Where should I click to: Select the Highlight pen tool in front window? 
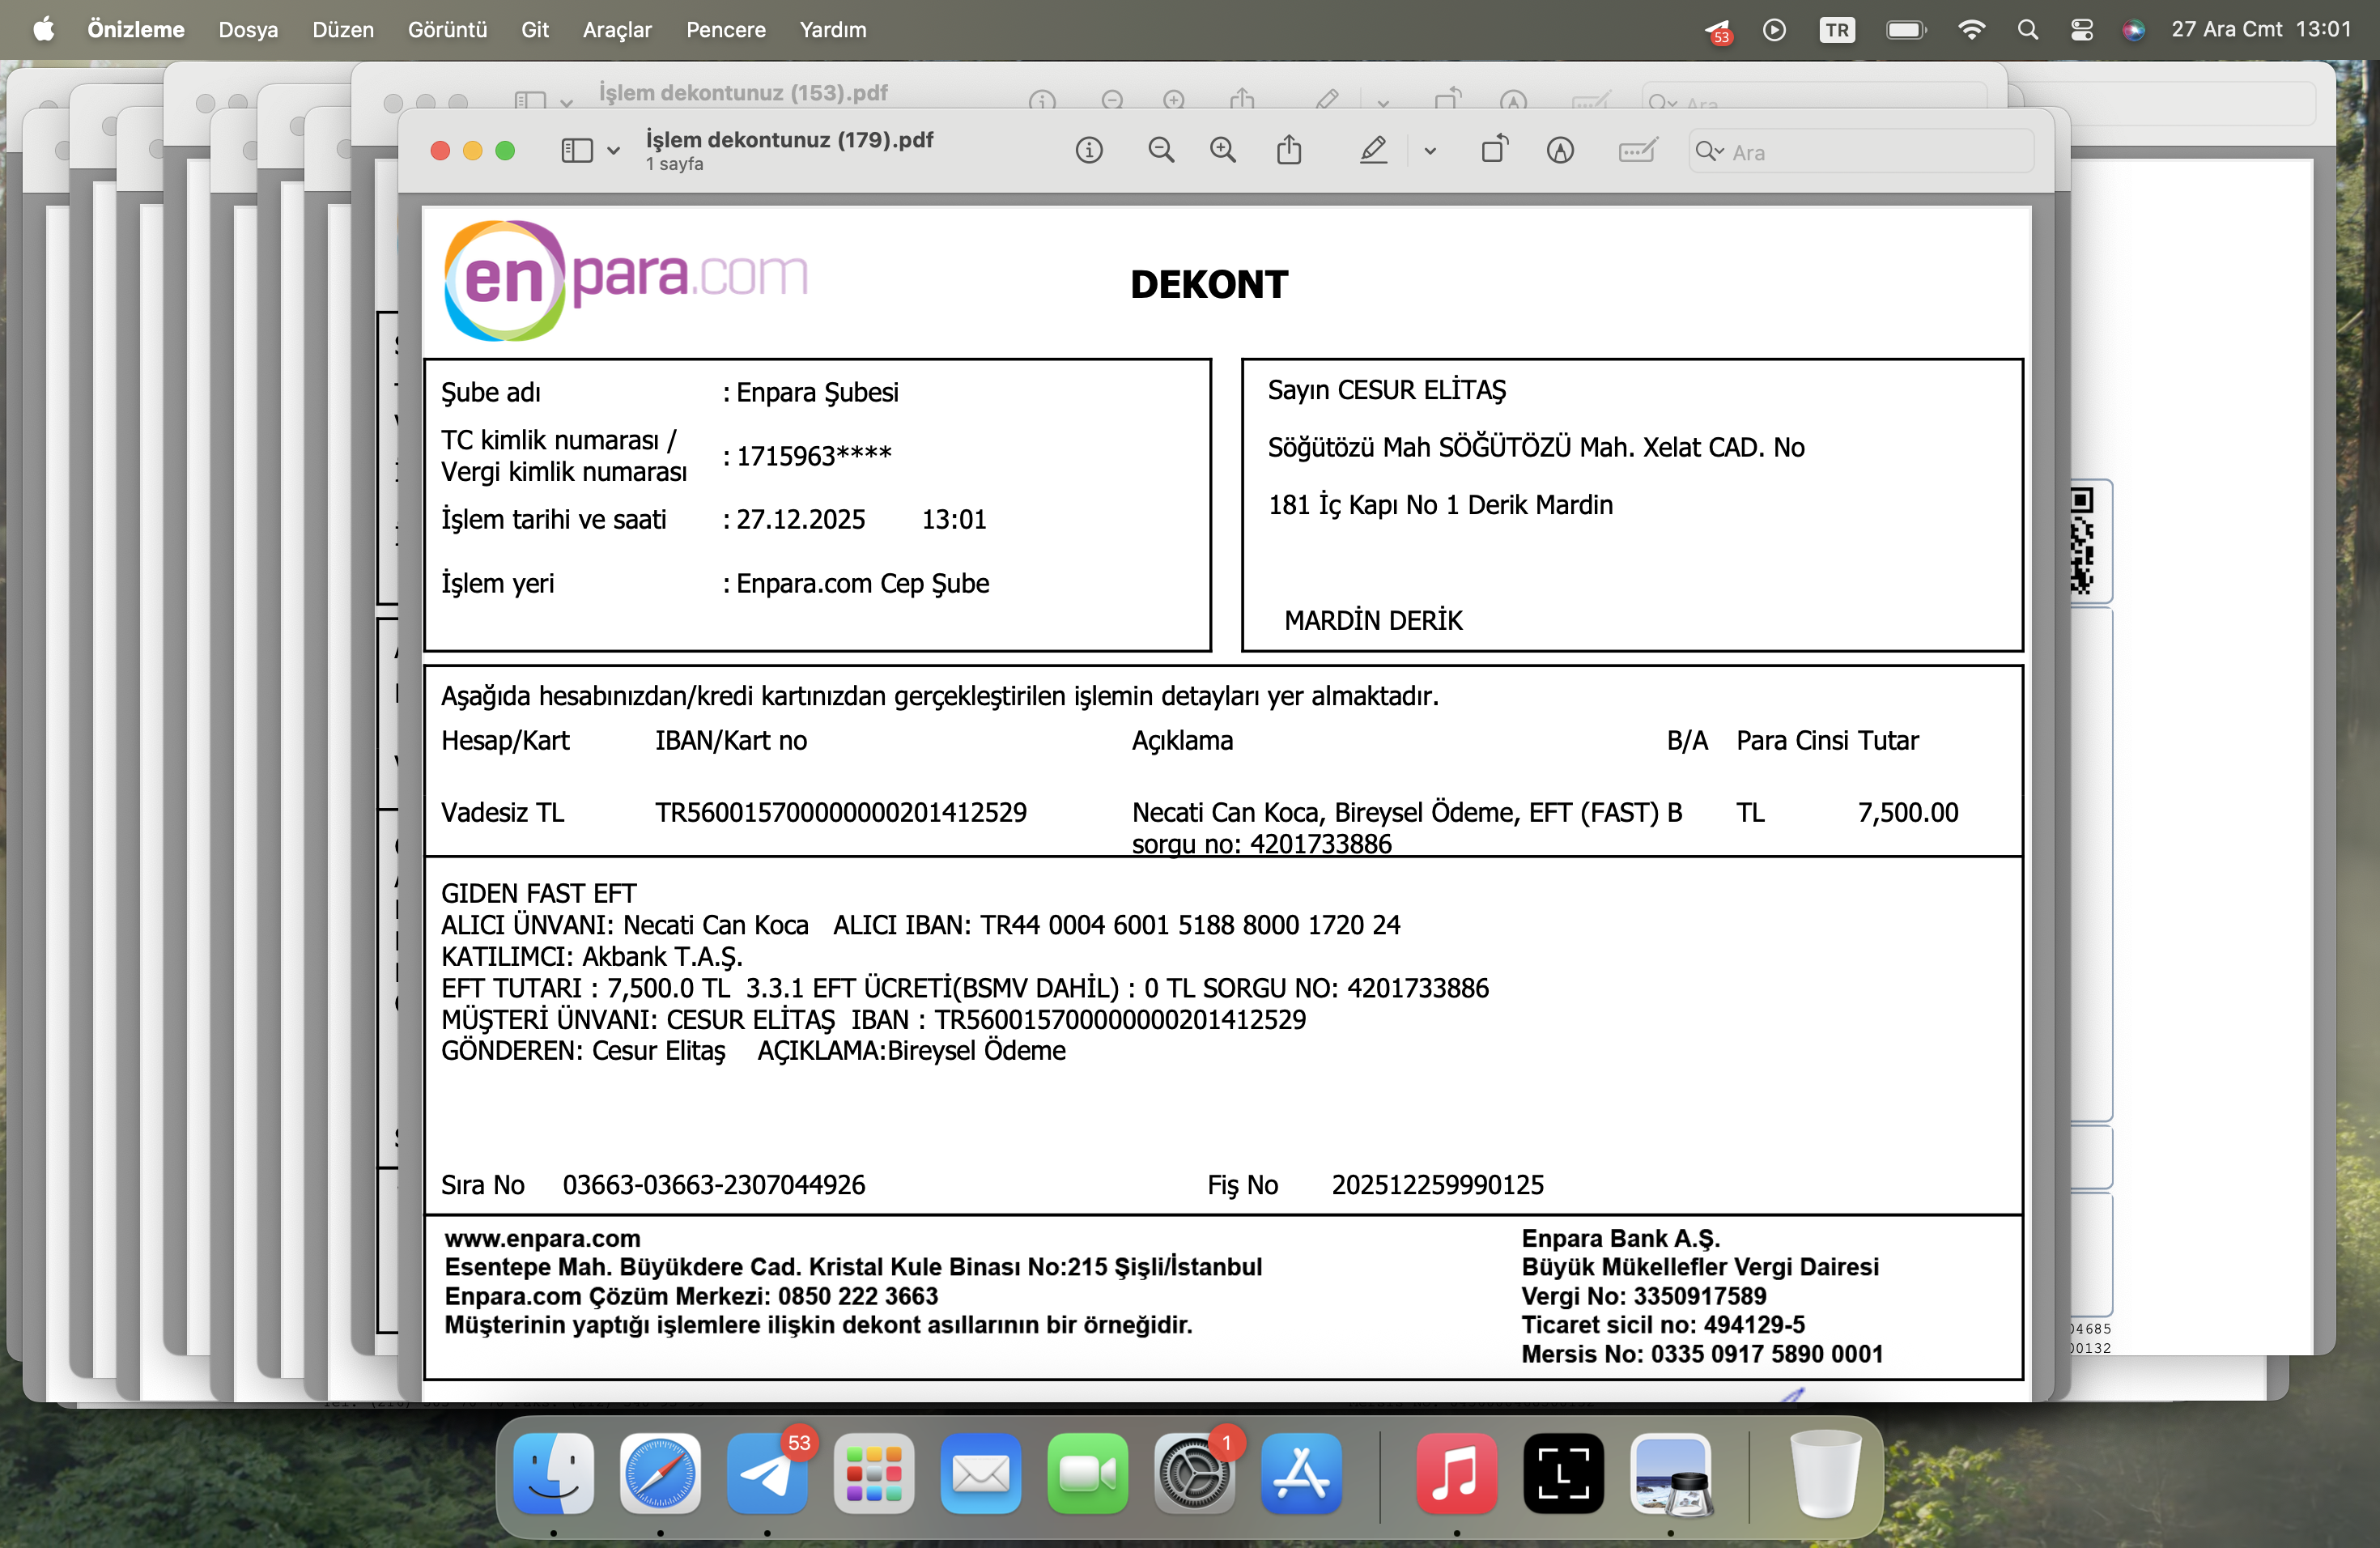1373,151
